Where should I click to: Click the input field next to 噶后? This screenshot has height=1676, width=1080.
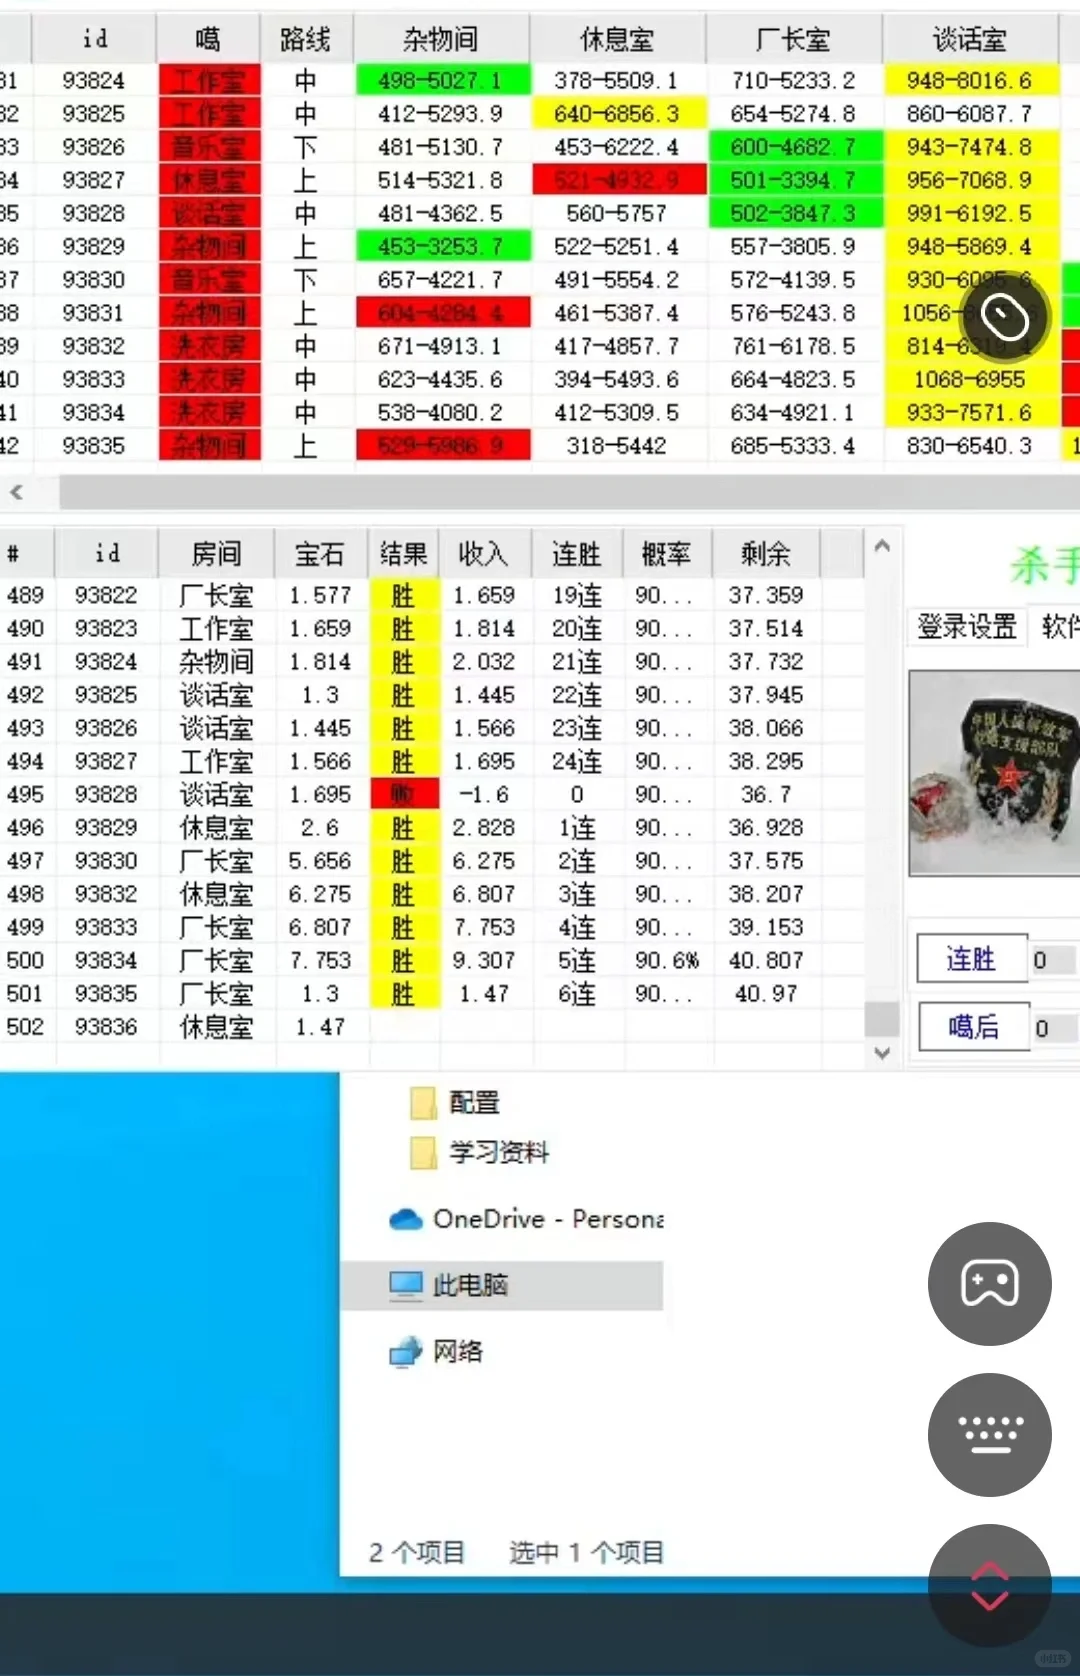coord(1055,1028)
